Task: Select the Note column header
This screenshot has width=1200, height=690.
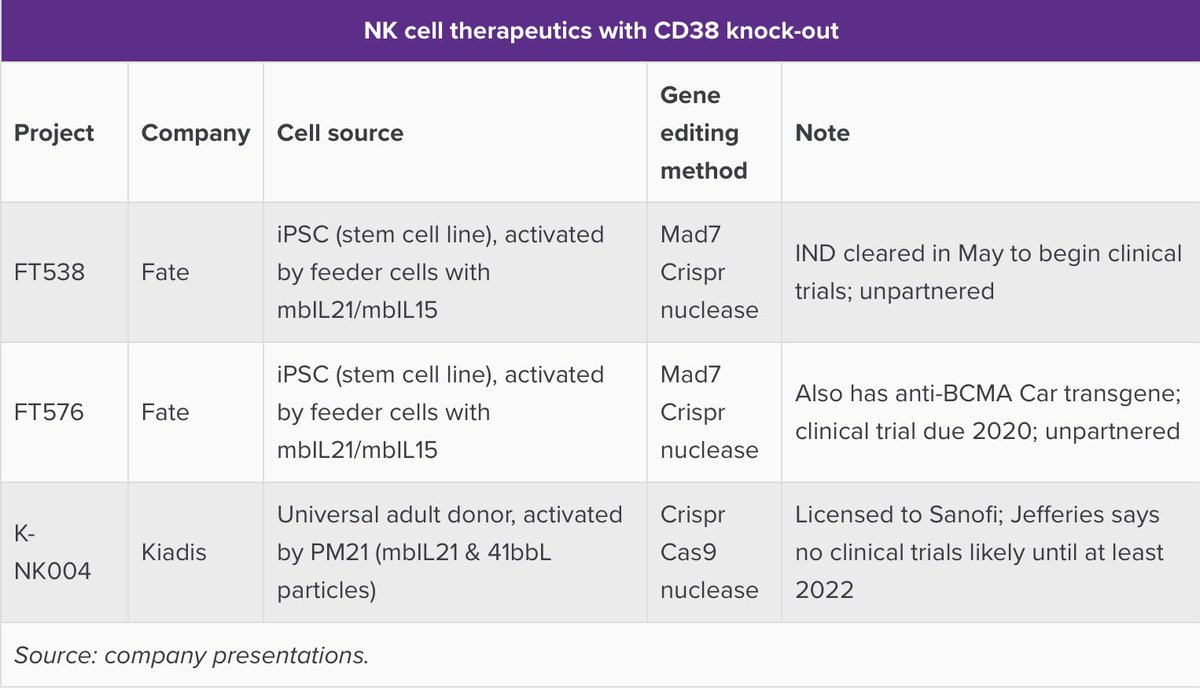Action: point(822,133)
